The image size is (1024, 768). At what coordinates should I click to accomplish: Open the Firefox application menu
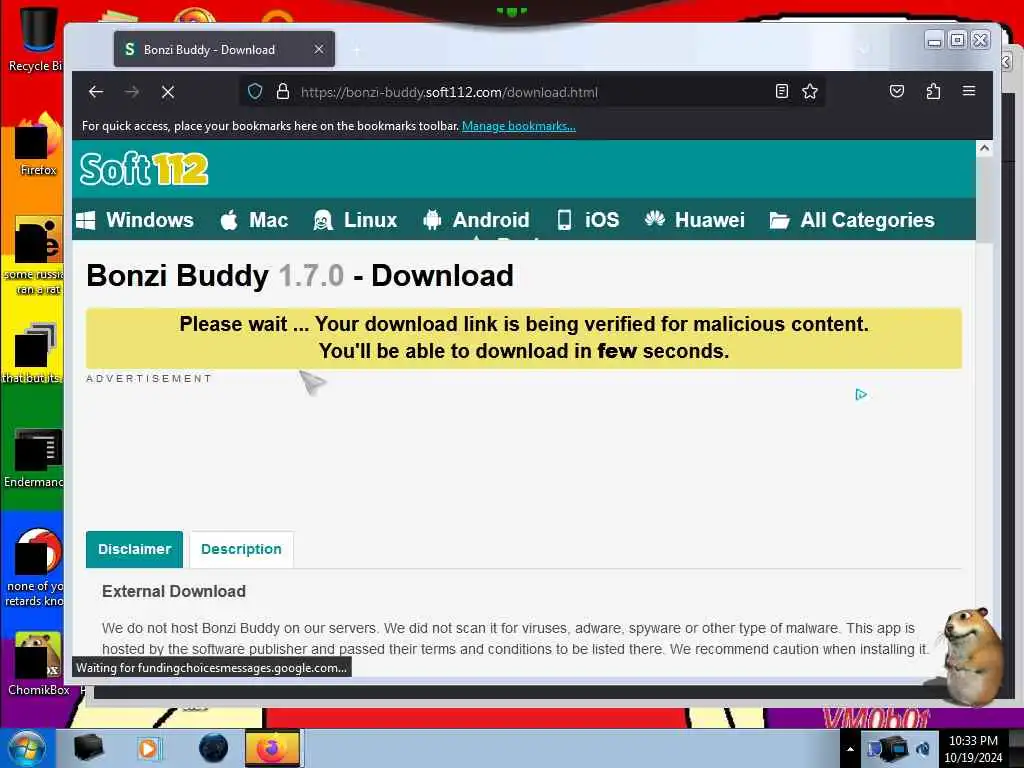pyautogui.click(x=969, y=91)
